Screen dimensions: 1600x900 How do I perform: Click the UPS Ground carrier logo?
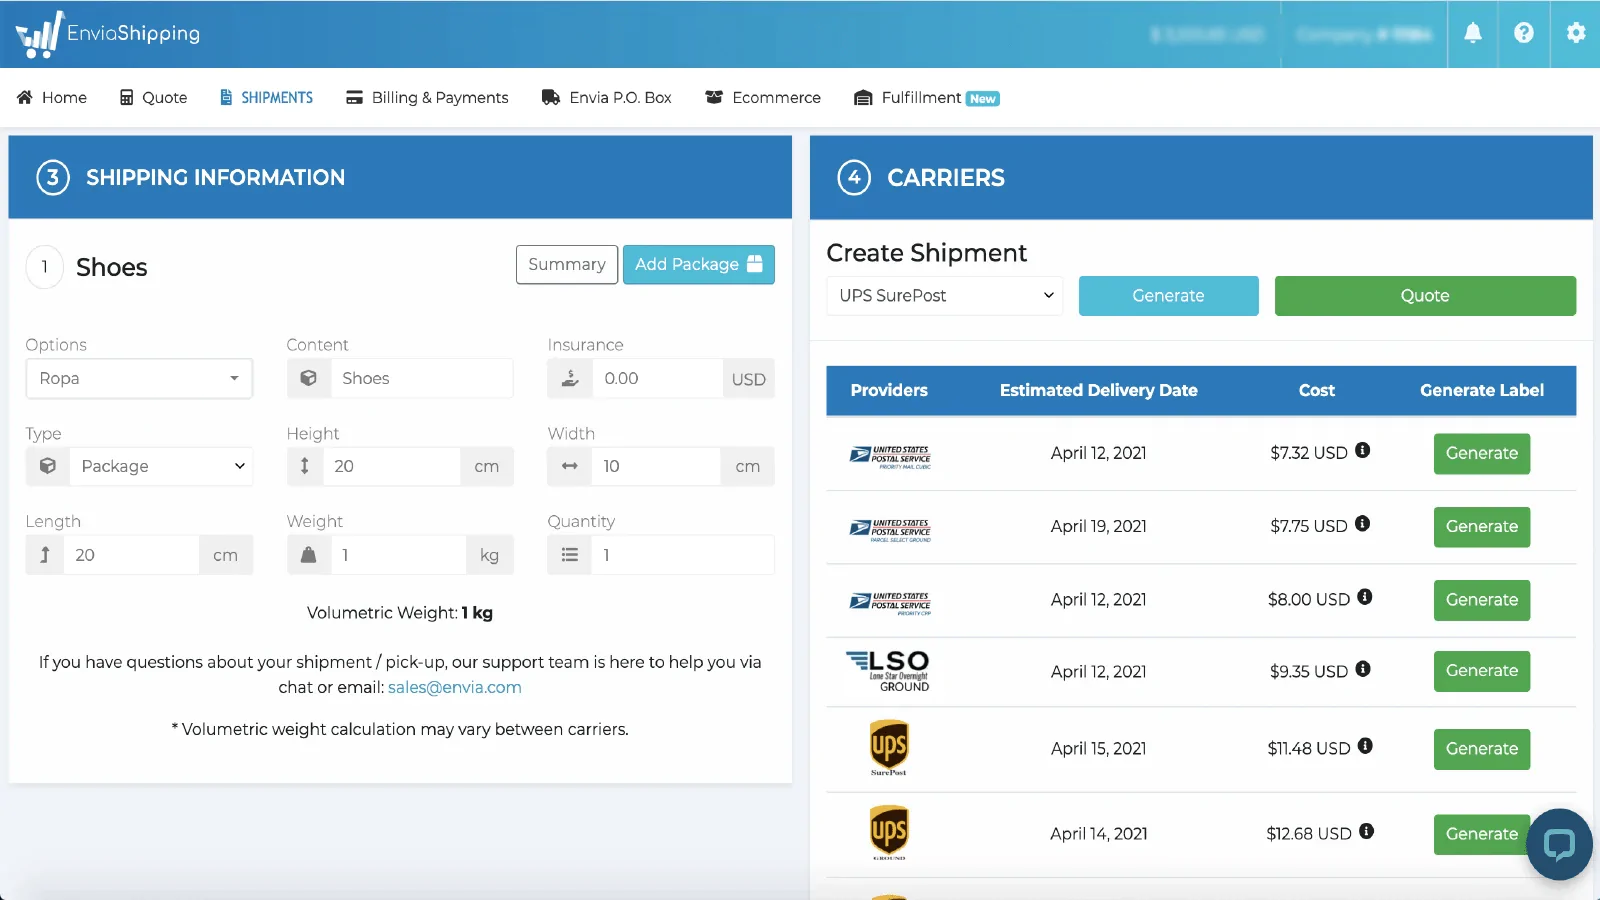pyautogui.click(x=889, y=833)
